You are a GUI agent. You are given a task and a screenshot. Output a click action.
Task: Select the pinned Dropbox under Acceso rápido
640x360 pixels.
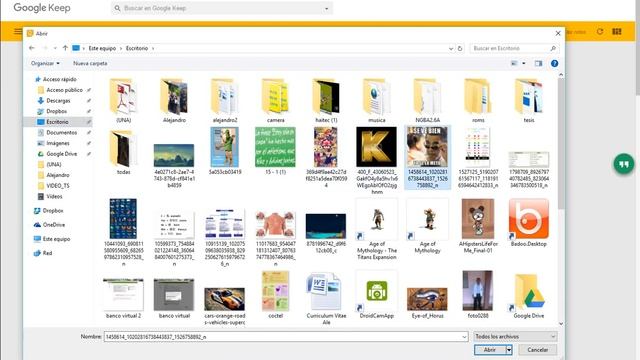[56, 111]
